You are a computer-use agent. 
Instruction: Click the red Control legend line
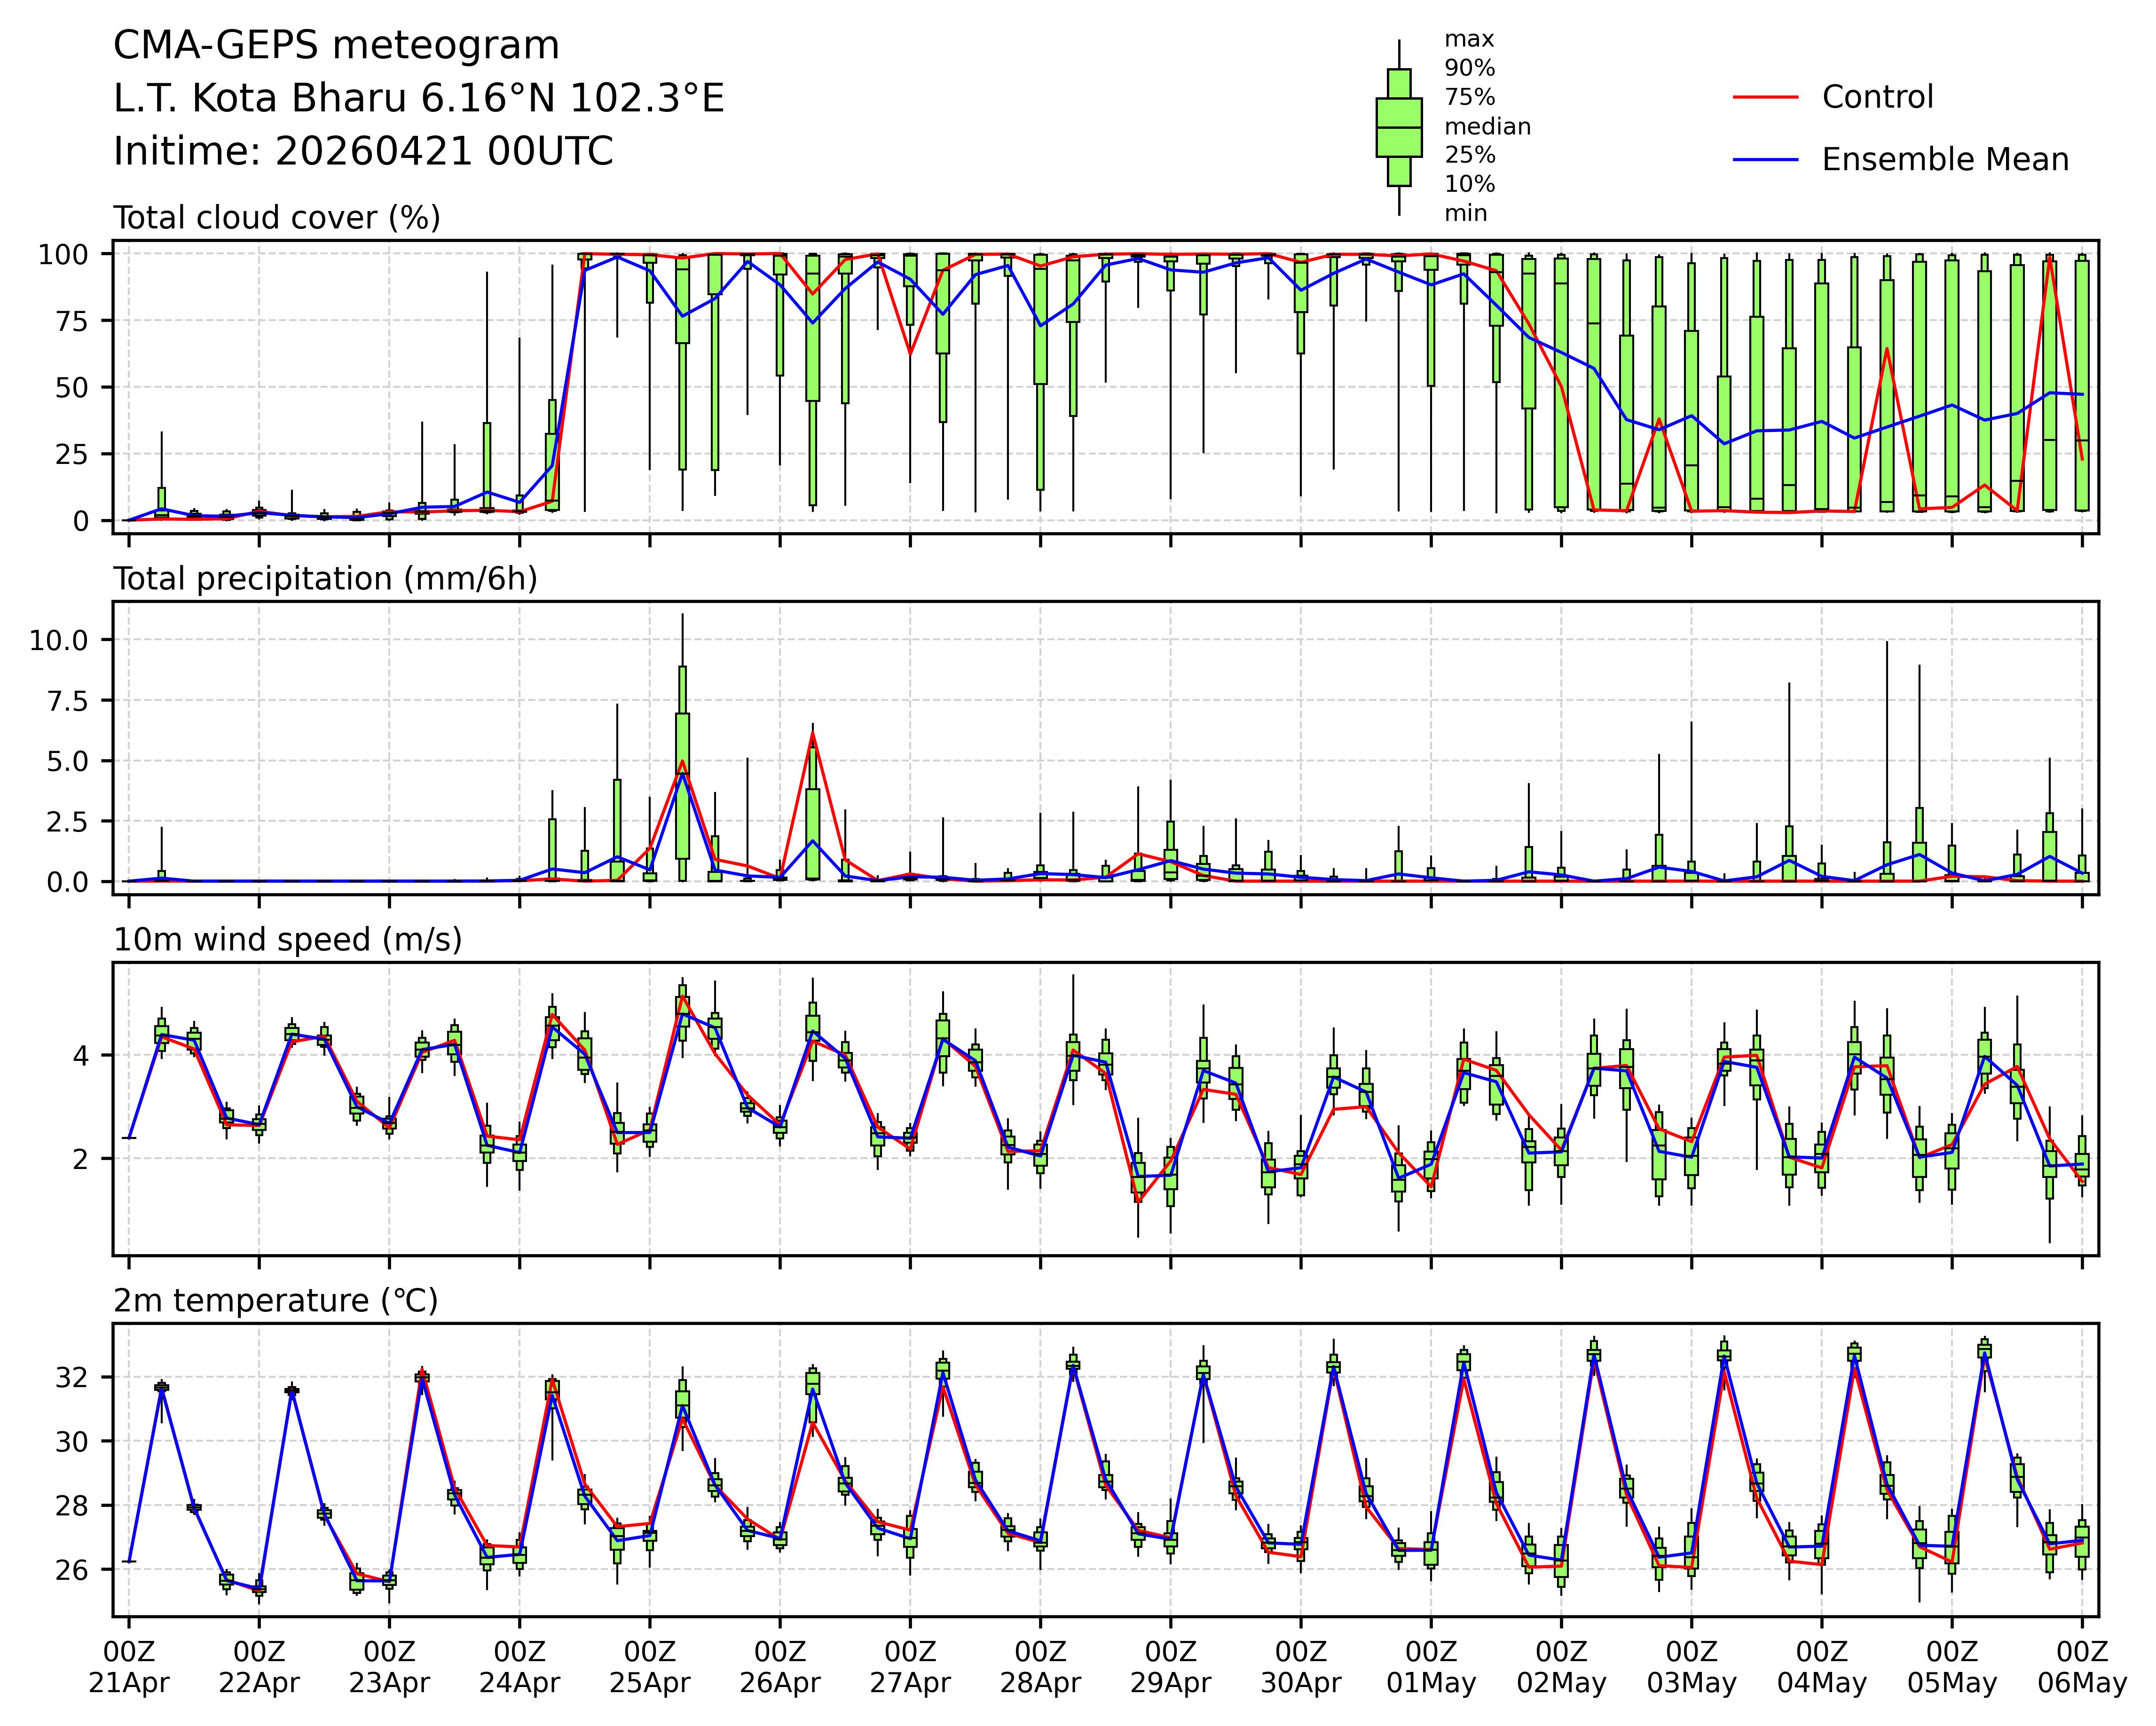pyautogui.click(x=1765, y=97)
